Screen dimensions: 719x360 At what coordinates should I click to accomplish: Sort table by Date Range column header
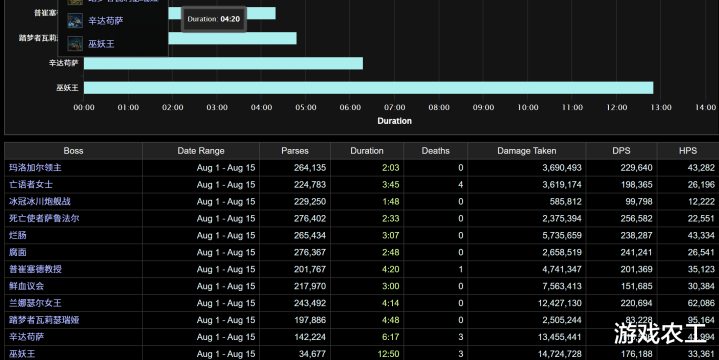(x=201, y=151)
